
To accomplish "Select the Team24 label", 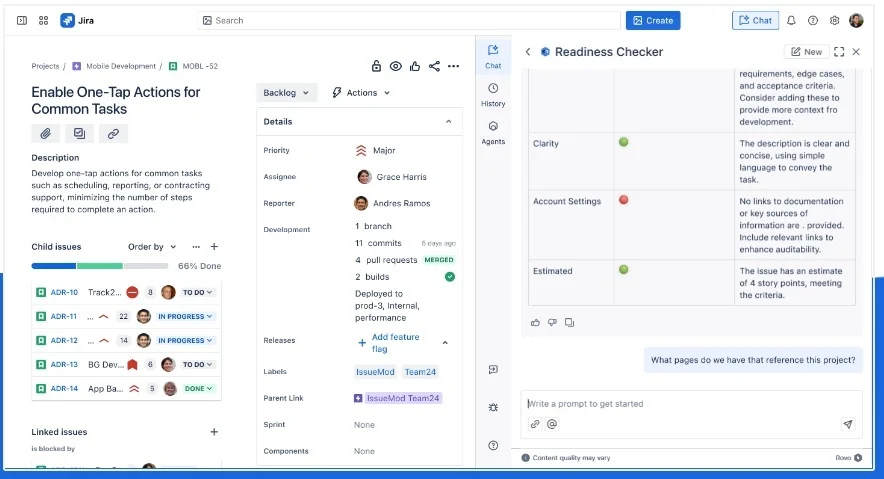I will pos(420,372).
